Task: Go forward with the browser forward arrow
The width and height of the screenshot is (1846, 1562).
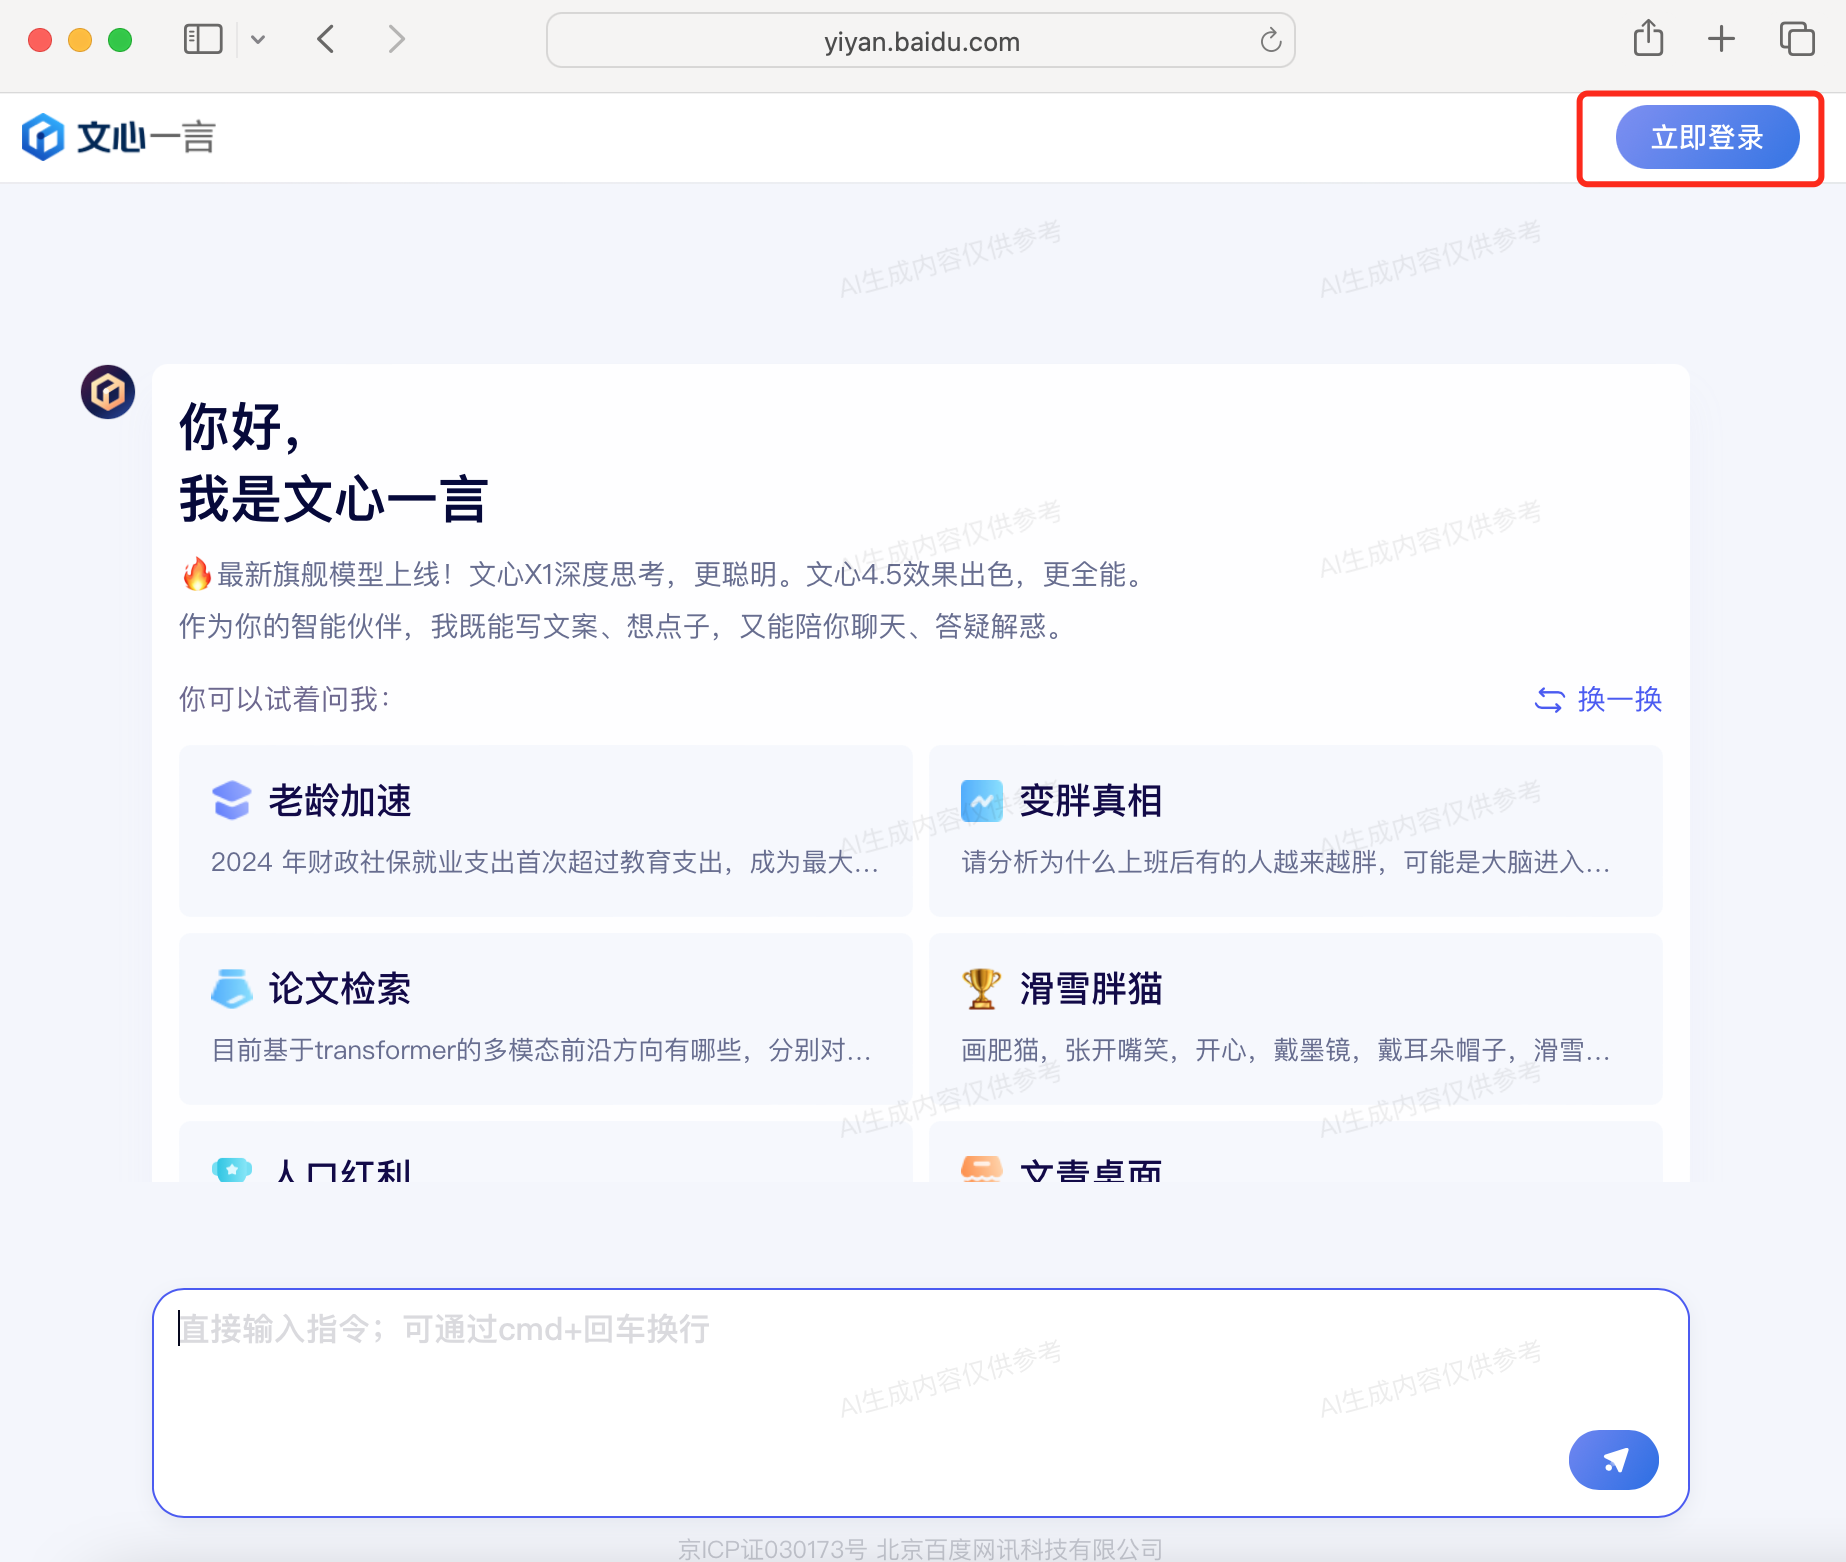Action: coord(397,40)
